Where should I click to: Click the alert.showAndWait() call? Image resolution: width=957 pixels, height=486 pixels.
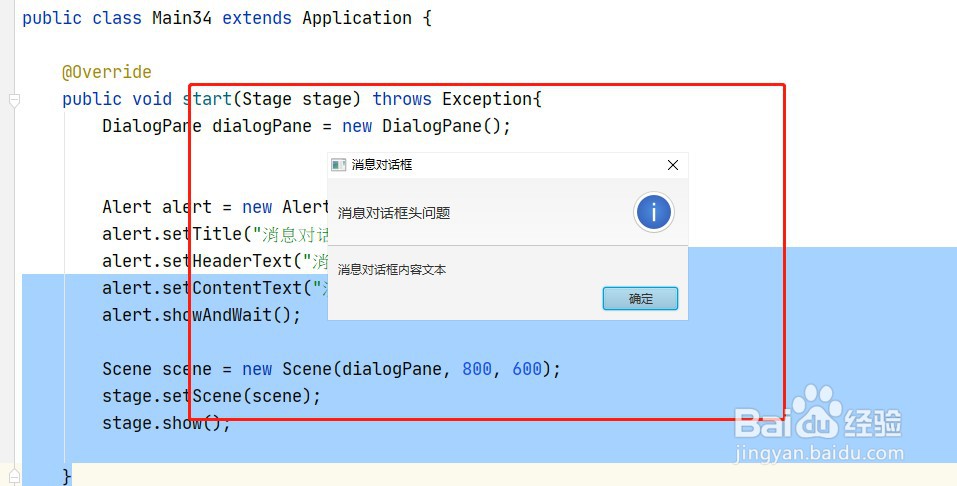click(x=201, y=315)
